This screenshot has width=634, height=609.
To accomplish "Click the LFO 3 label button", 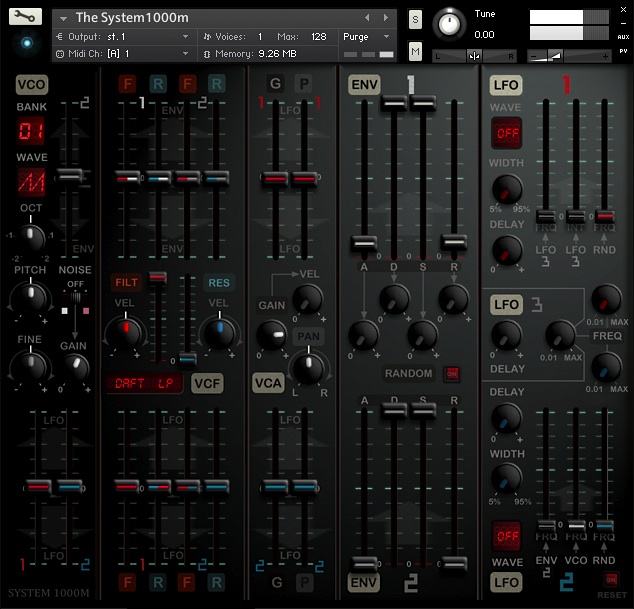I will coord(506,304).
